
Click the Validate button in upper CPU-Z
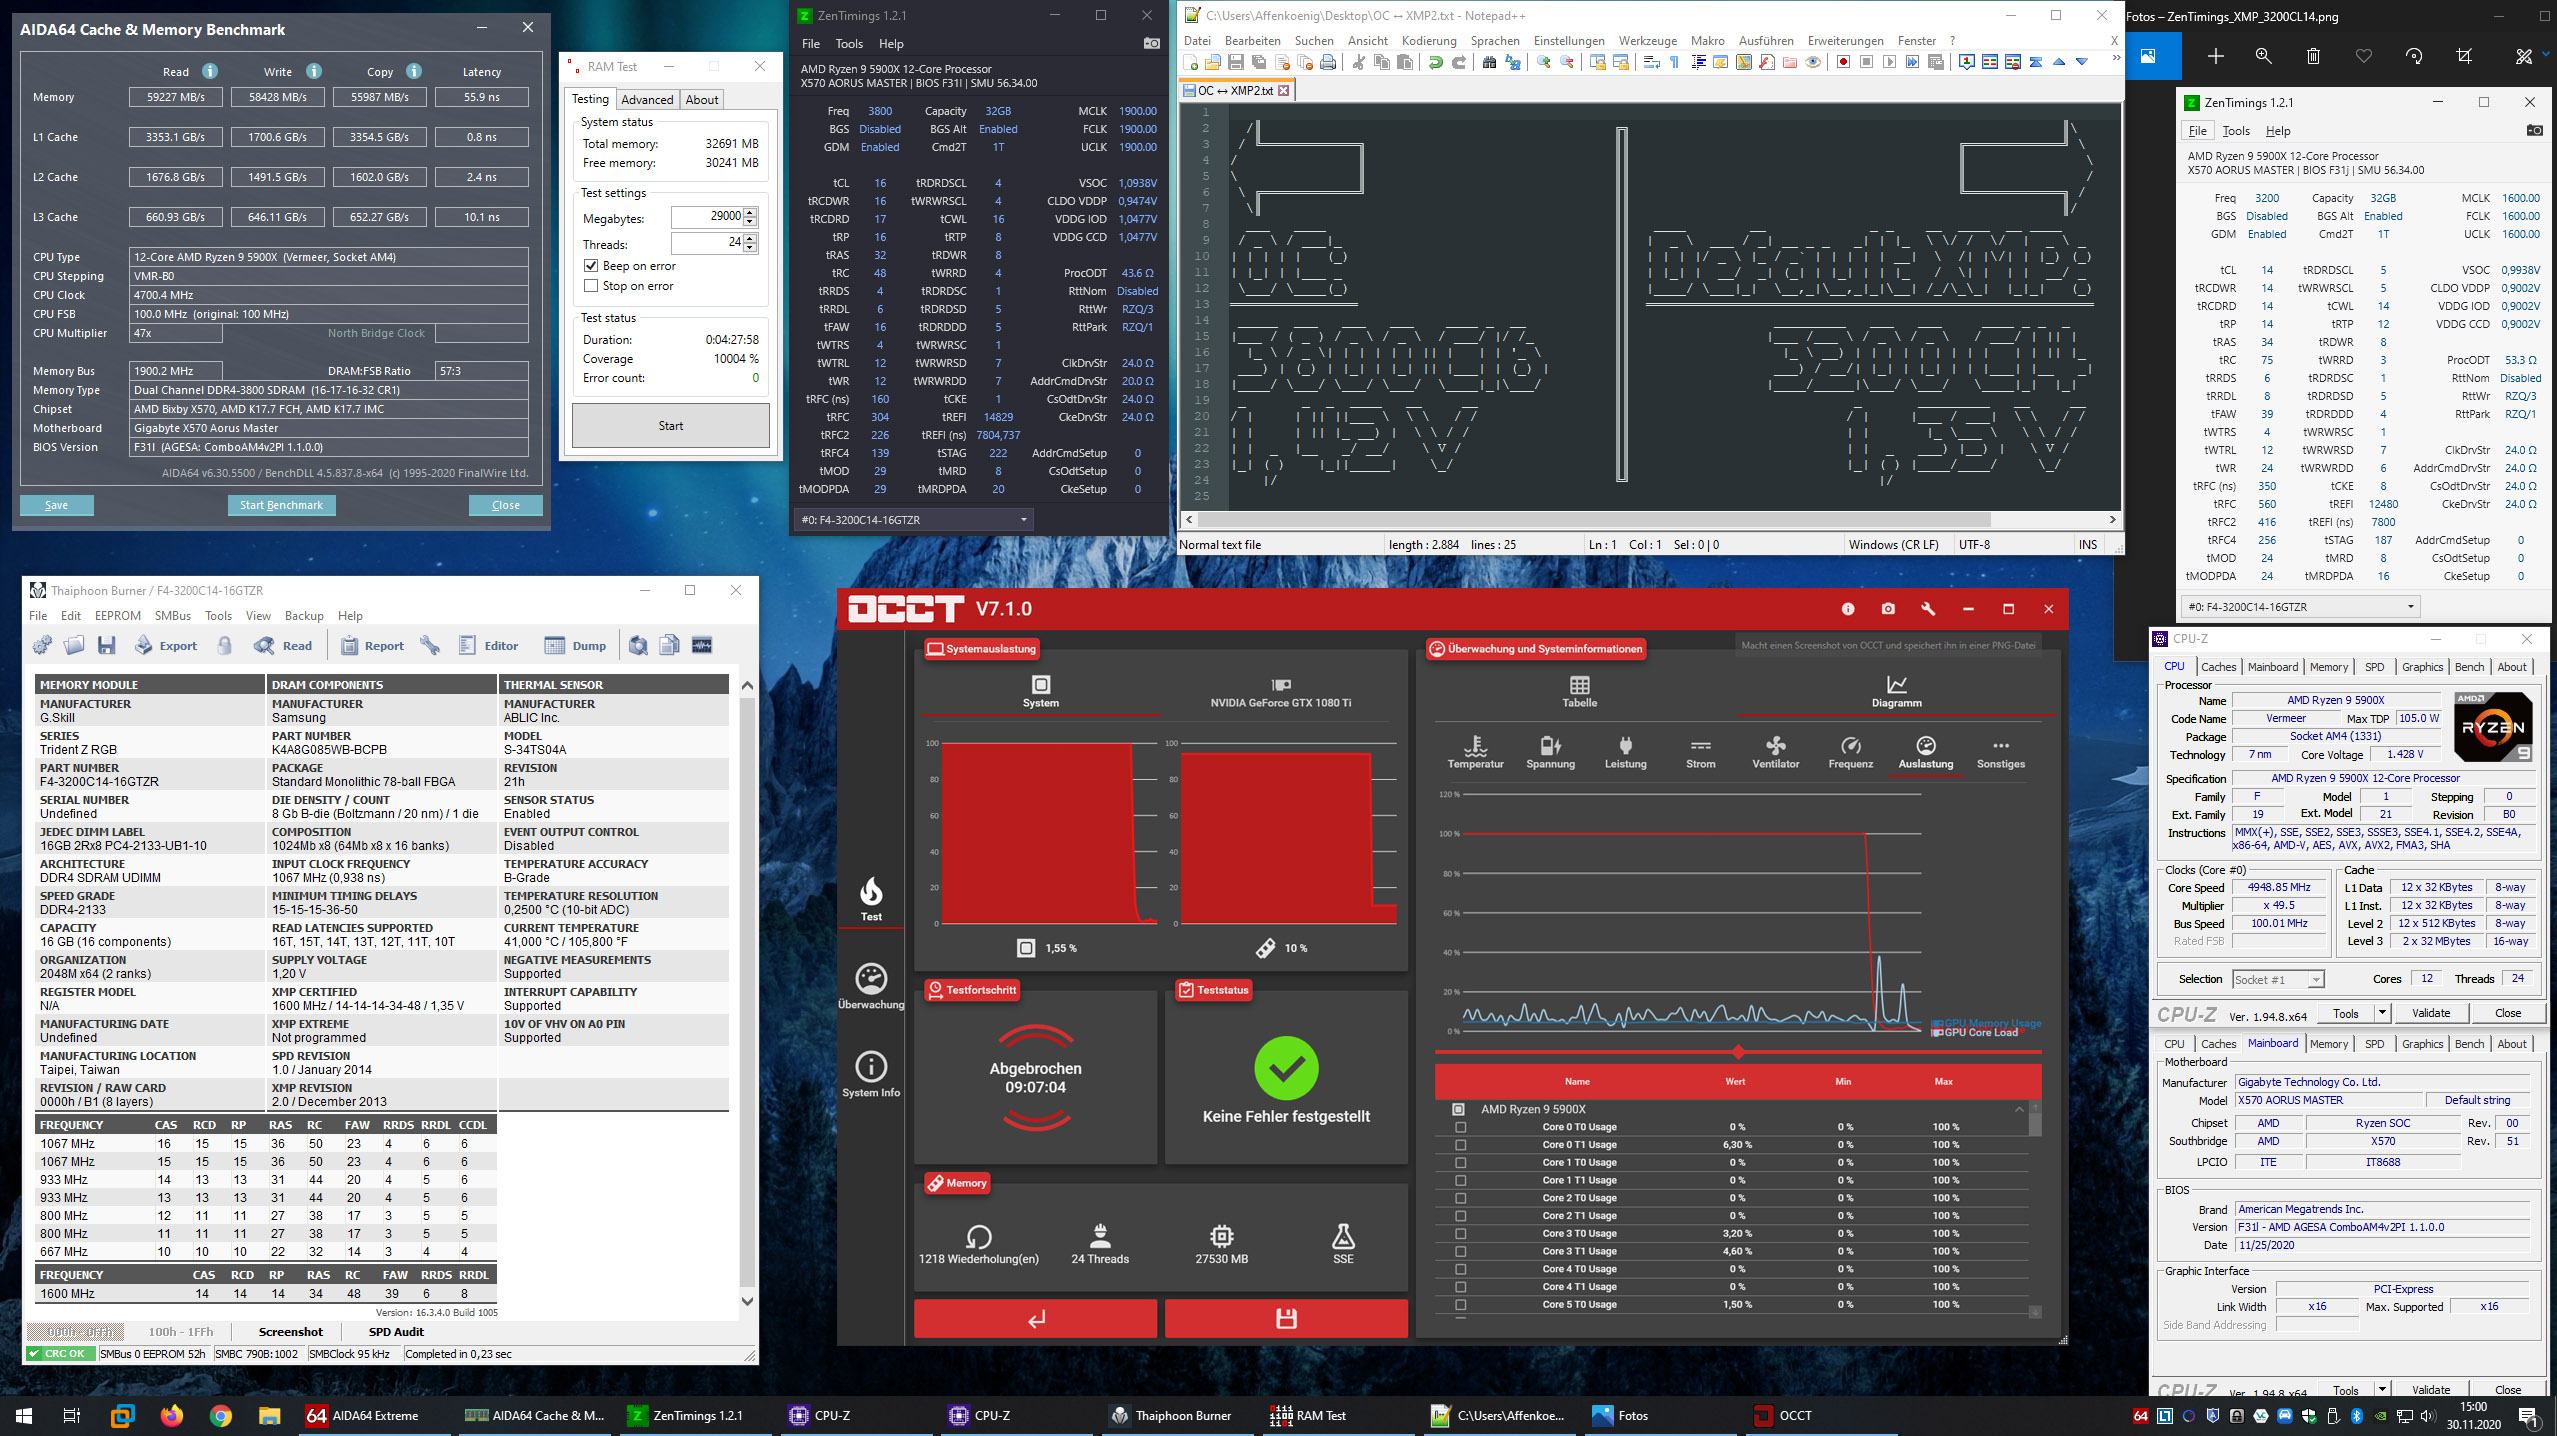[x=2430, y=1013]
